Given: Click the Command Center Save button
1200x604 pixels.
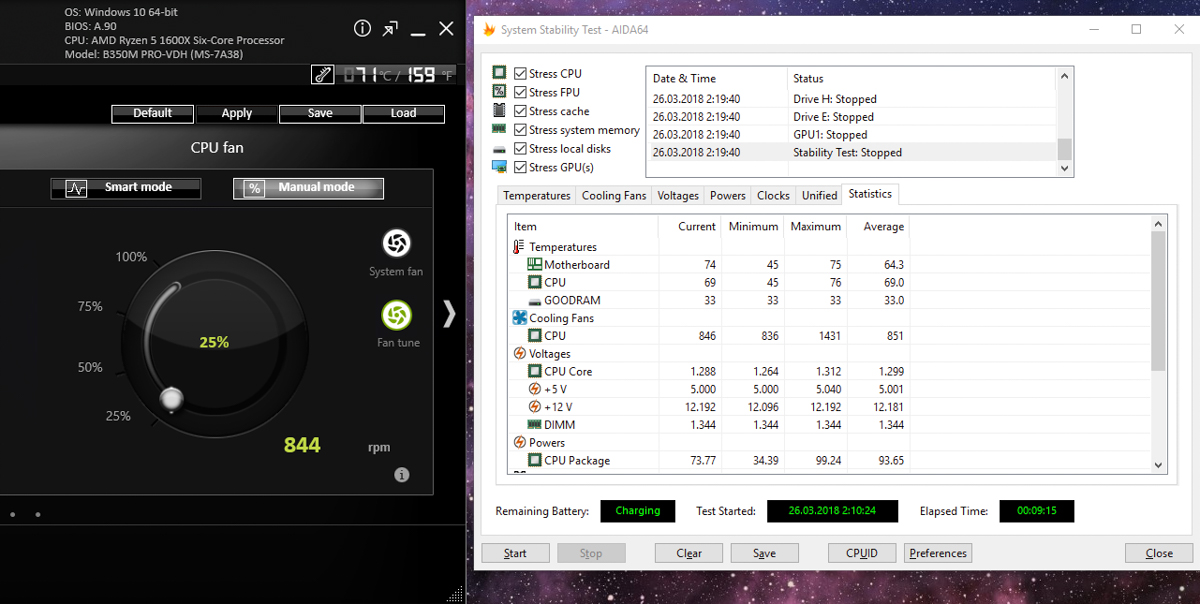Looking at the screenshot, I should [x=320, y=114].
